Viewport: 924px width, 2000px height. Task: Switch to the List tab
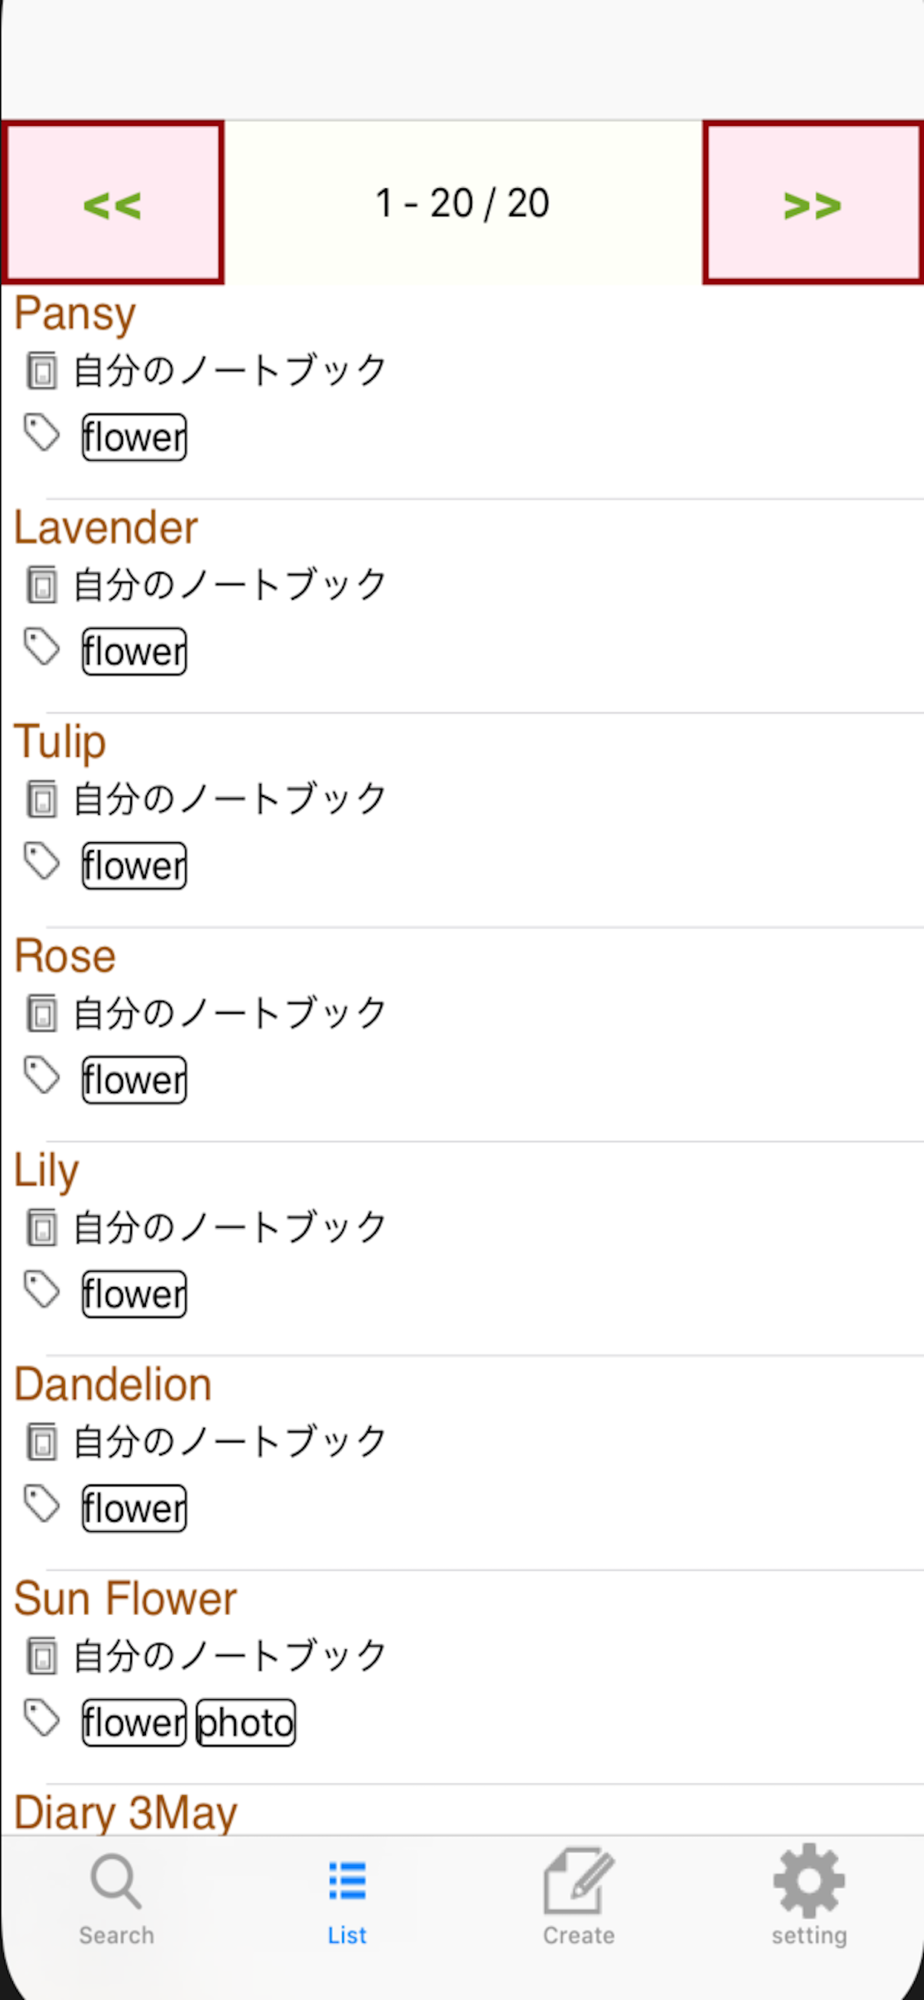click(x=347, y=1898)
